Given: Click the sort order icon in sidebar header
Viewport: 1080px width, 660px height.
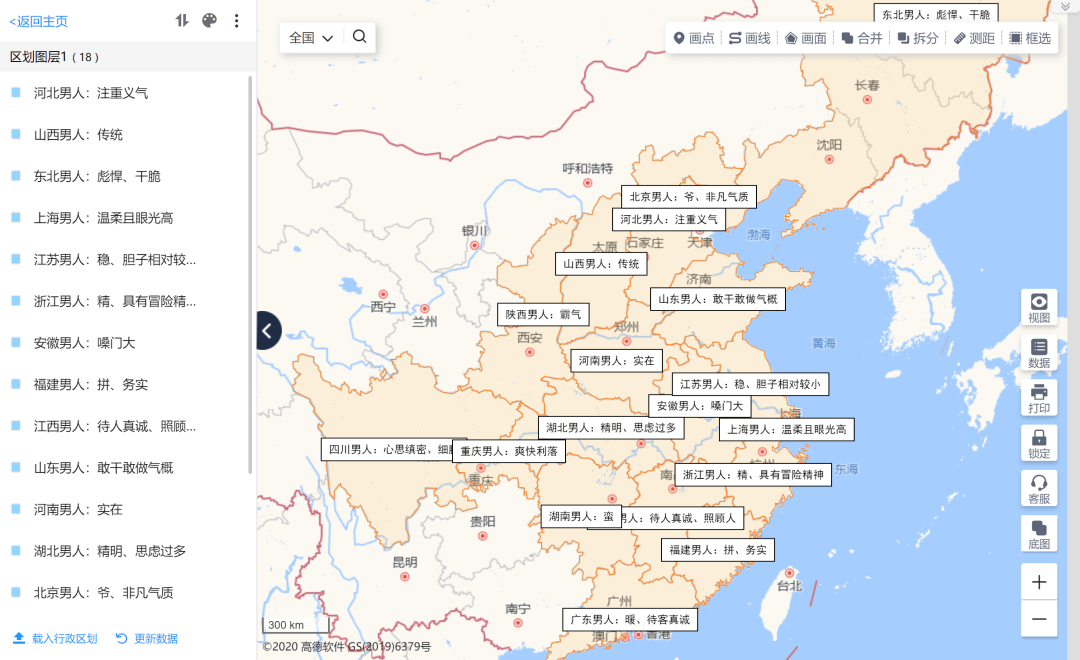Looking at the screenshot, I should point(182,21).
